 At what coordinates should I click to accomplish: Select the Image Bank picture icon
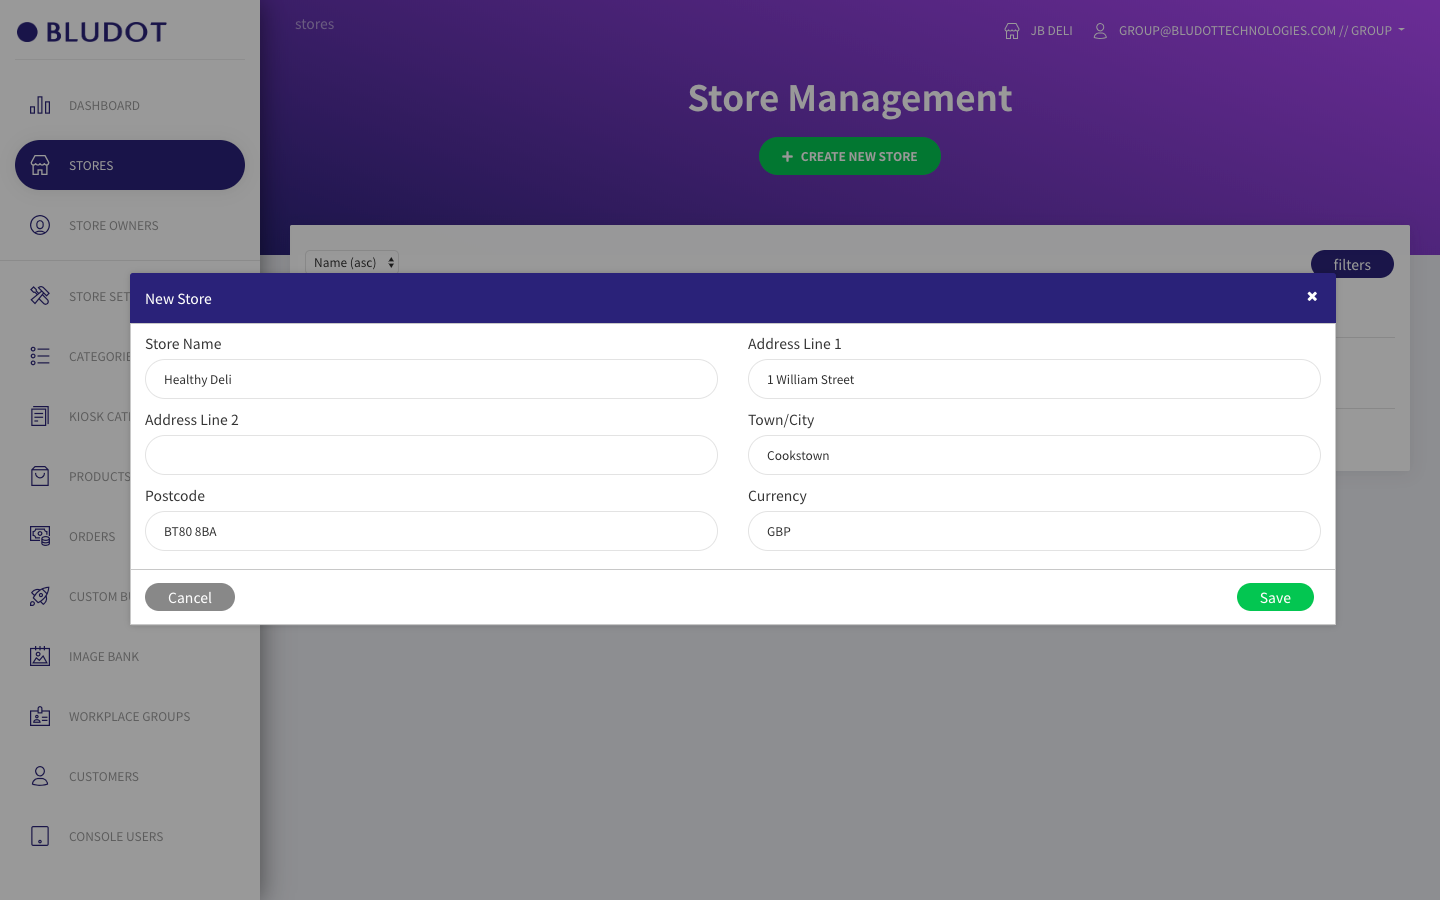[x=40, y=656]
